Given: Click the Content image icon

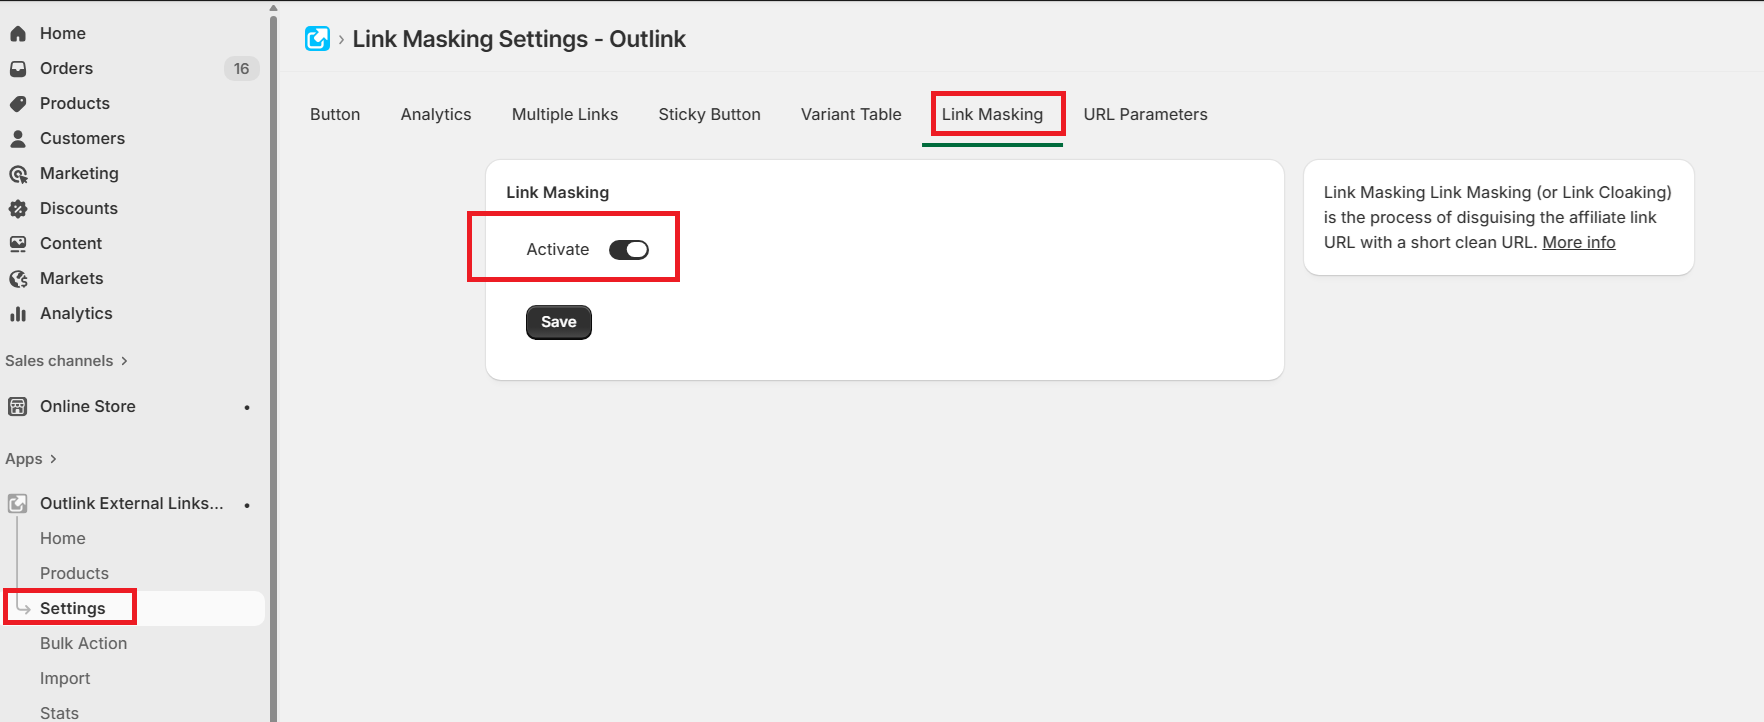Looking at the screenshot, I should [18, 243].
